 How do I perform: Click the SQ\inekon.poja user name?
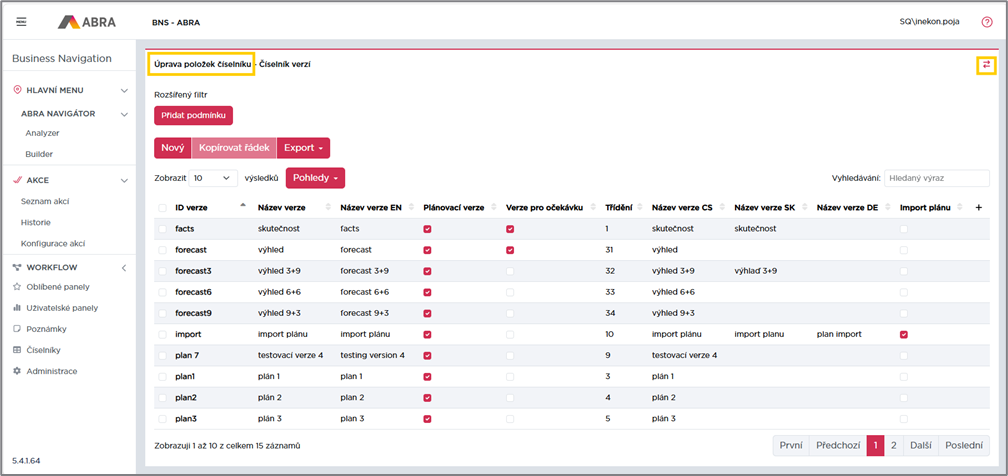click(x=930, y=22)
